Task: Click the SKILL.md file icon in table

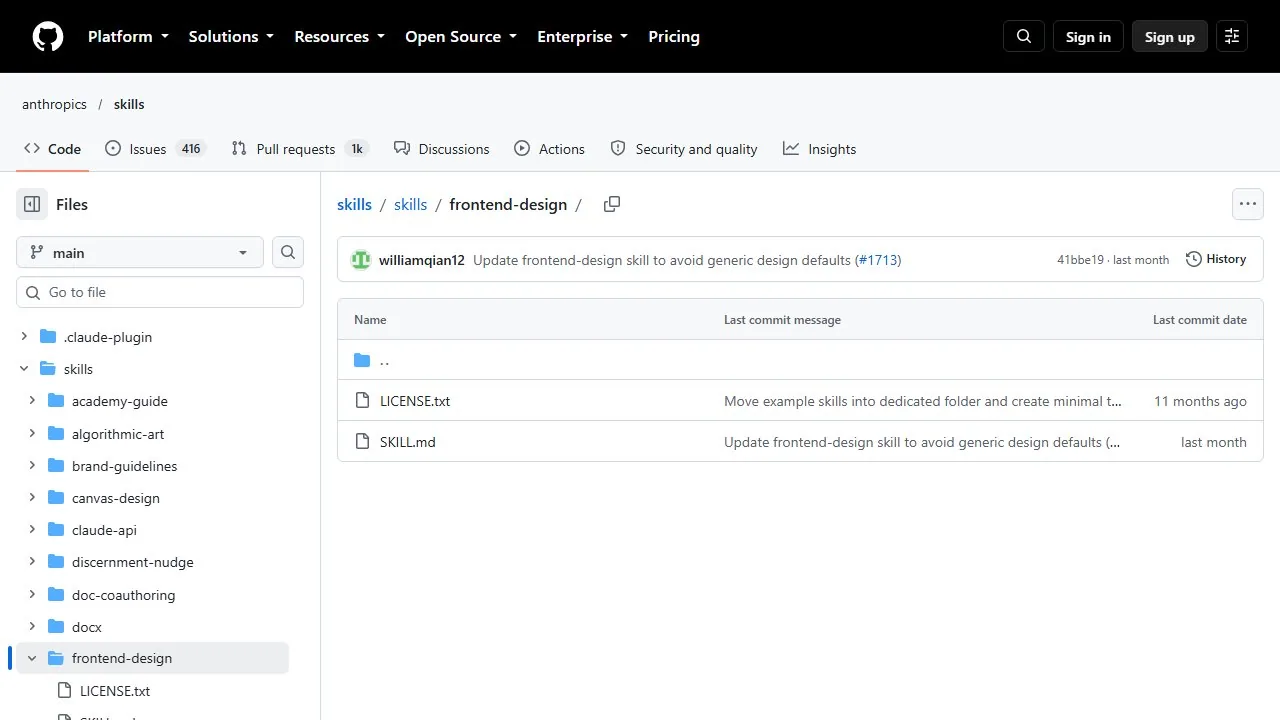Action: [362, 442]
